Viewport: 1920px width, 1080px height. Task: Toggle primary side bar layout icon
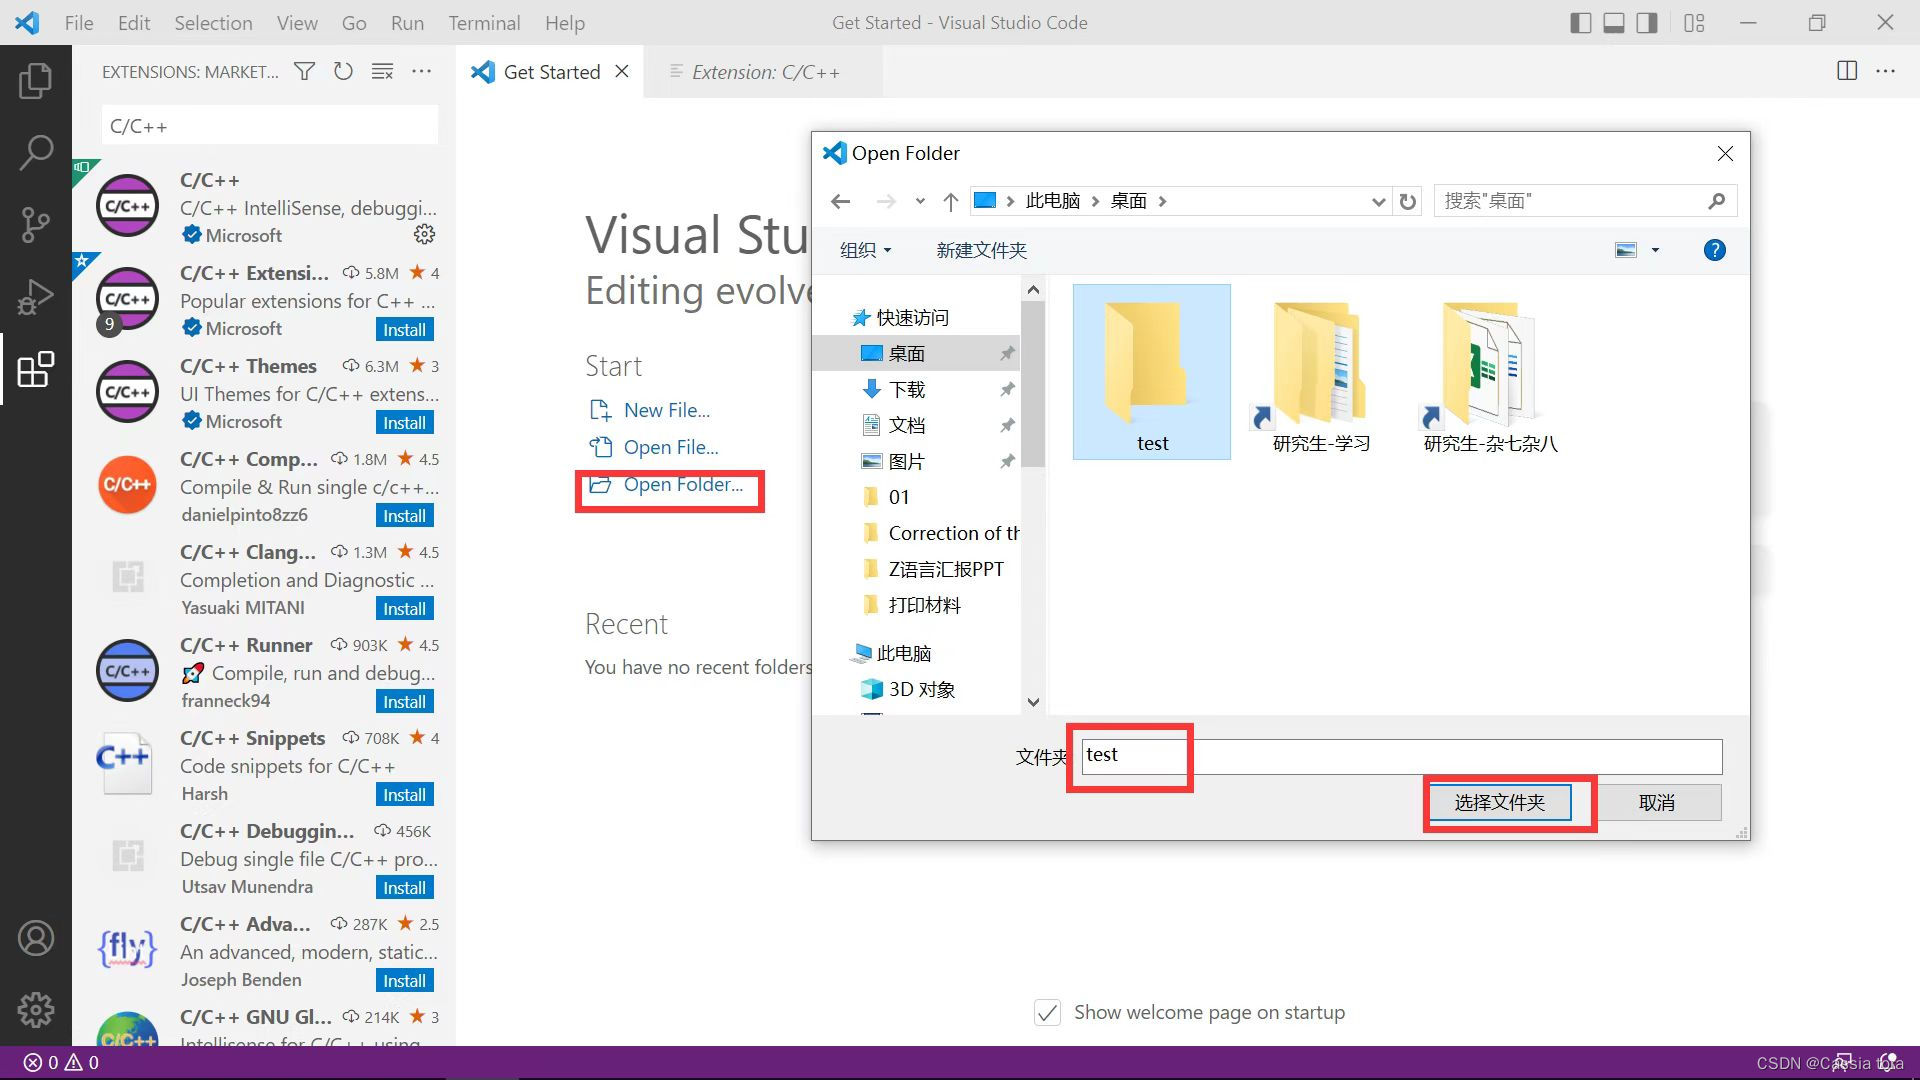(x=1581, y=22)
